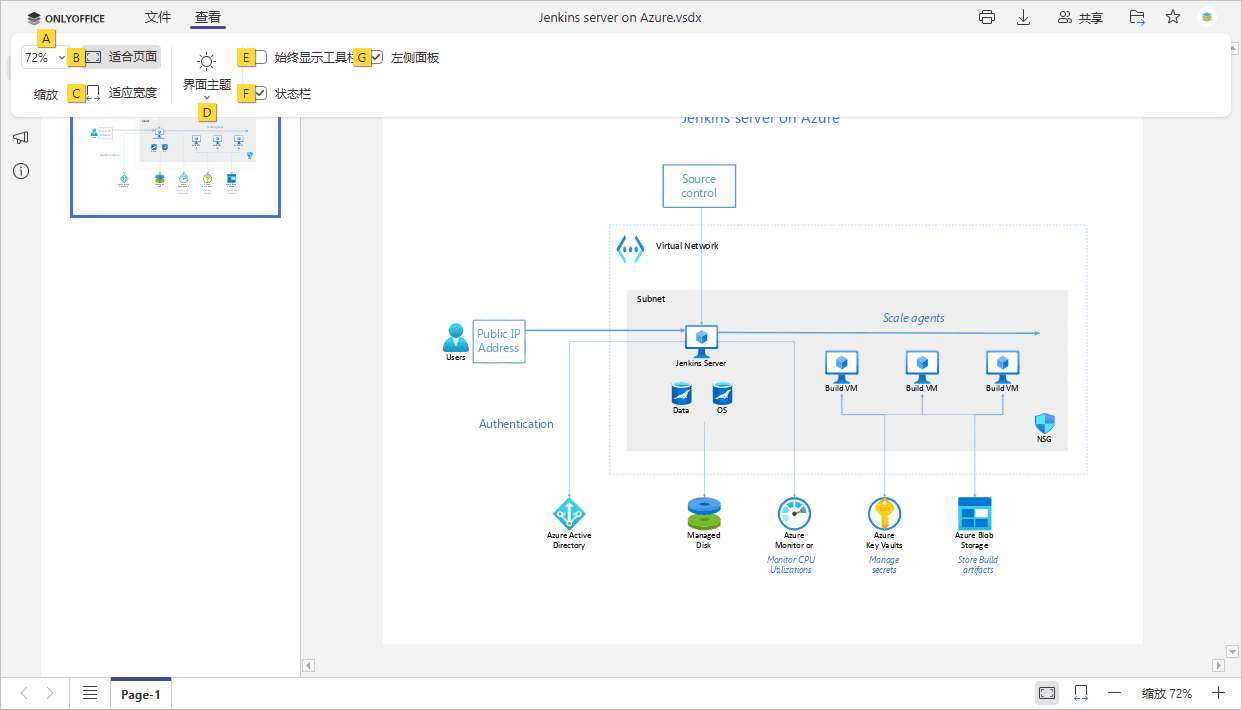Screen dimensions: 1242x710
Task: Select the Page-1 sheet tab
Action: point(141,694)
